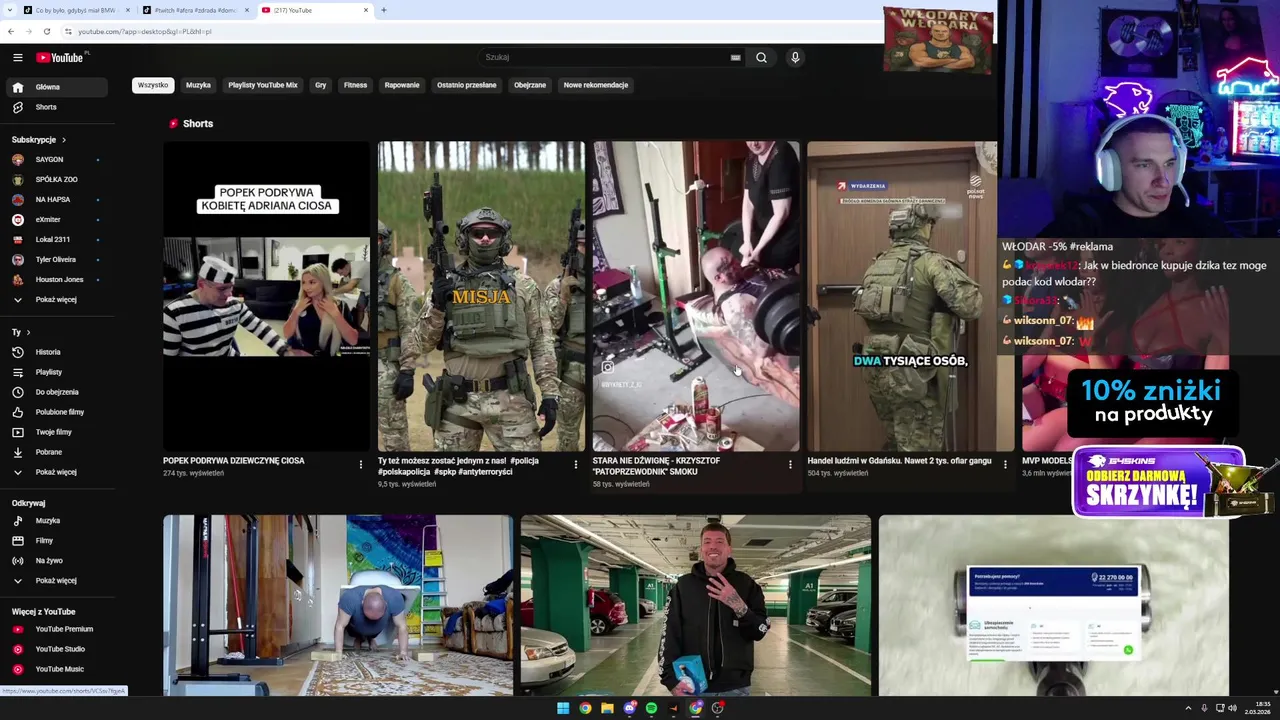Viewport: 1280px width, 720px height.
Task: Open Twoje filmy in sidebar
Action: pyautogui.click(x=55, y=432)
